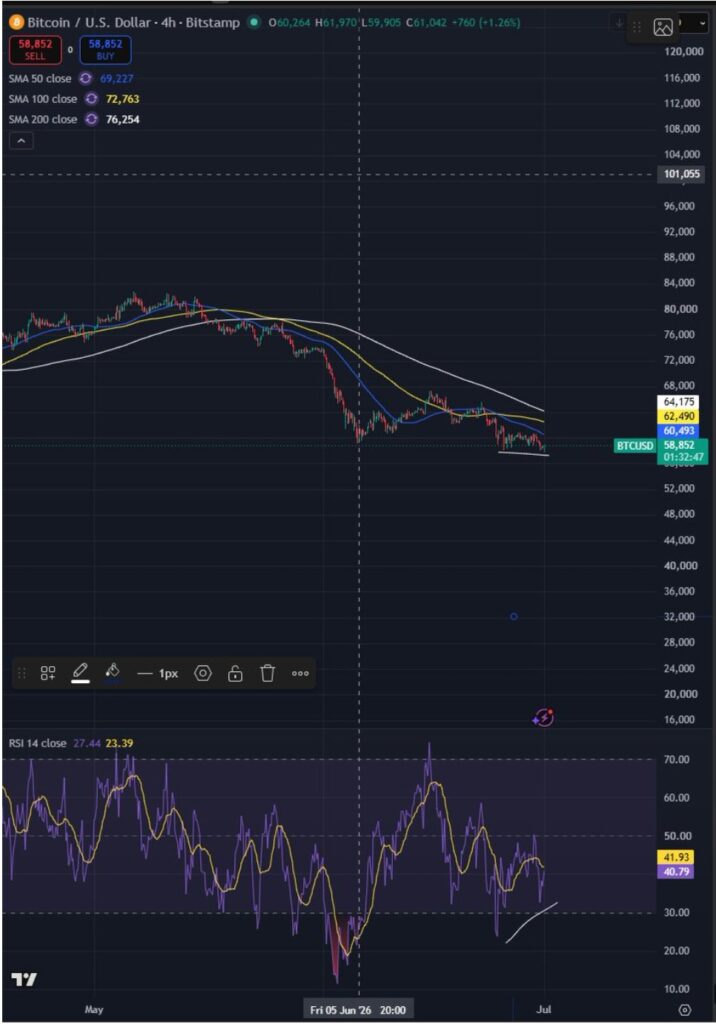Click the yellow 41.93 RSI value tag
Viewport: 716px width, 1024px height.
[676, 857]
